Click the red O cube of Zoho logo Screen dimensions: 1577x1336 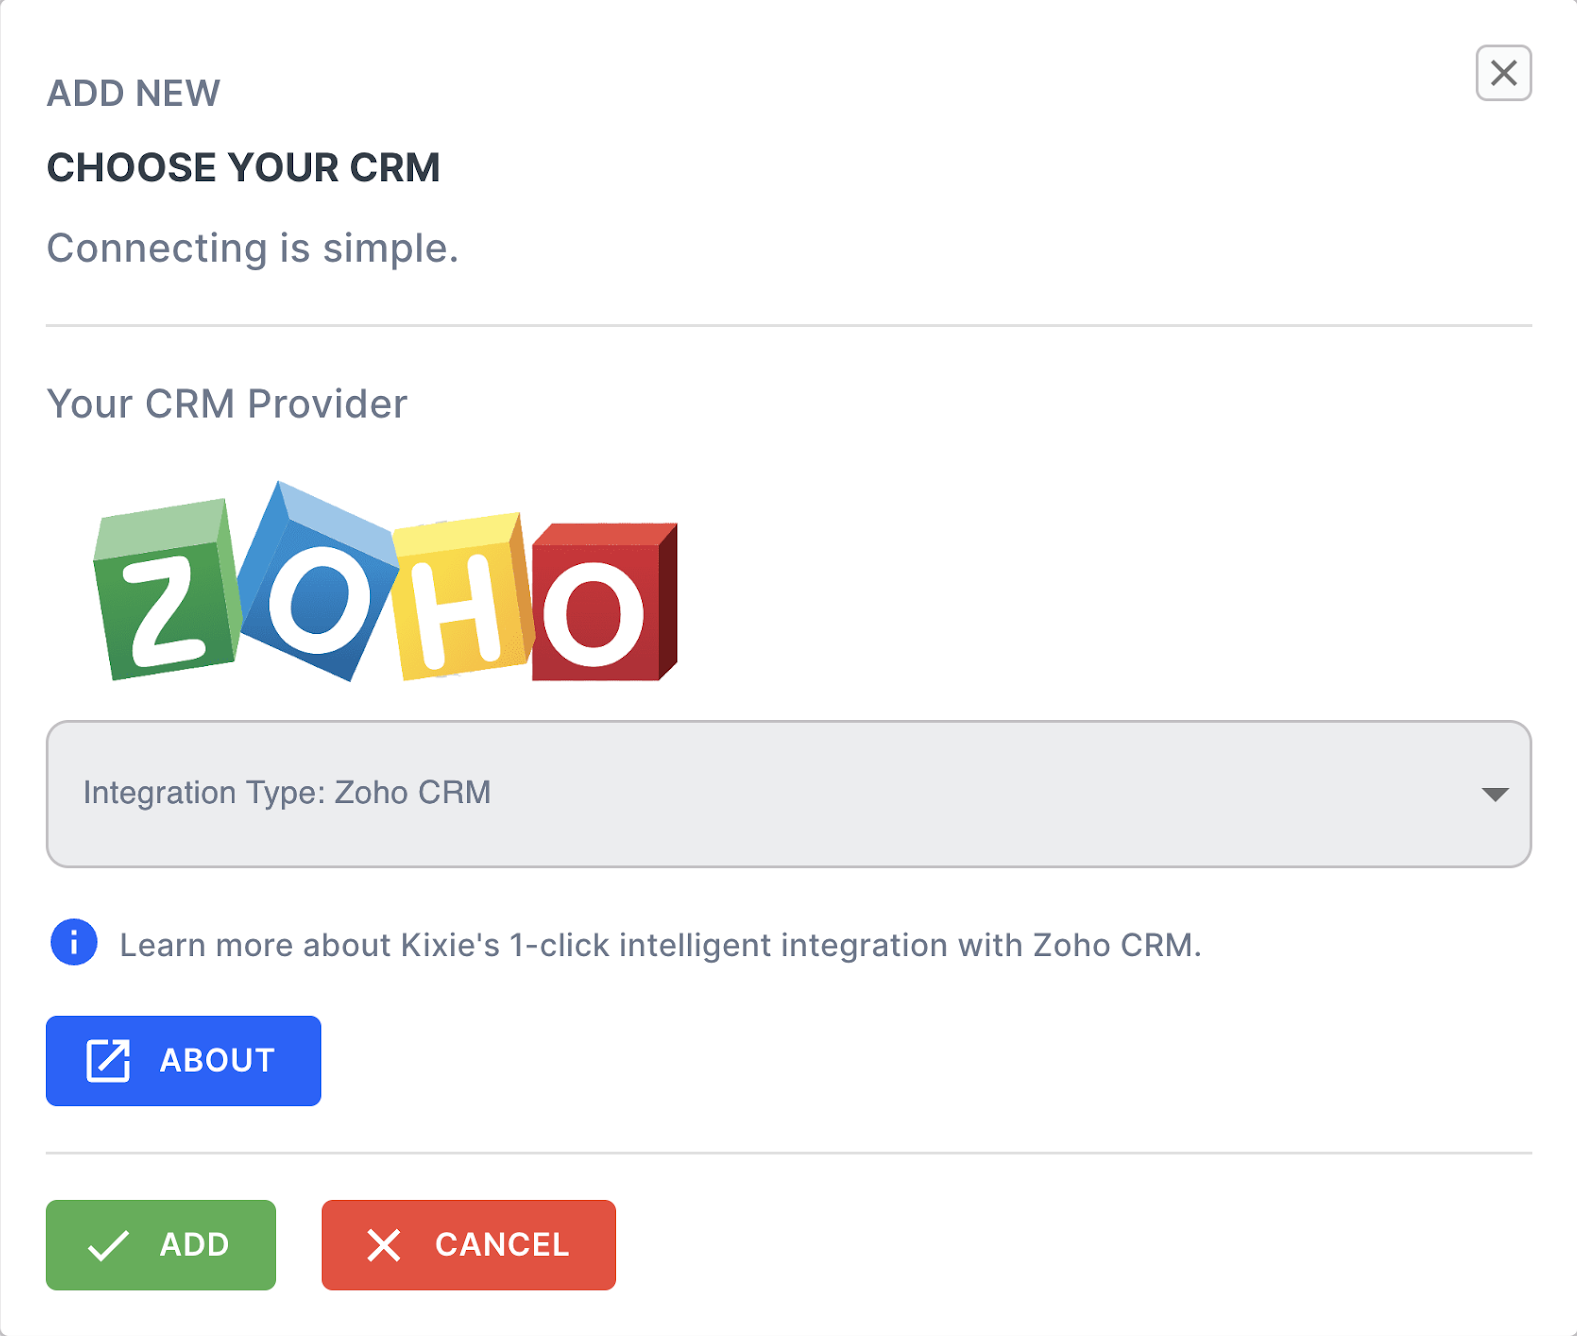click(604, 602)
